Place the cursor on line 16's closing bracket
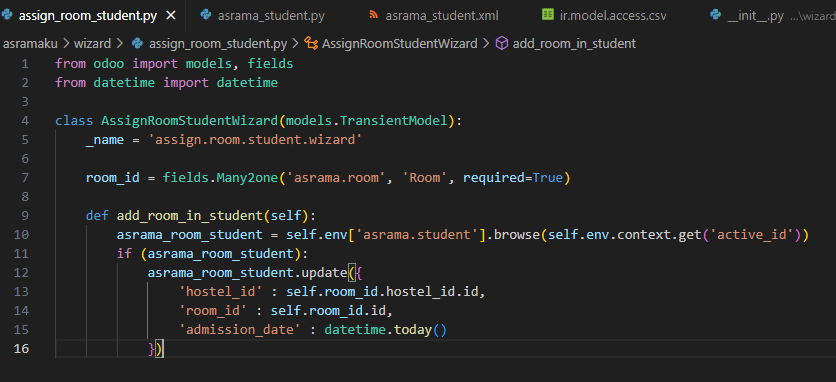The width and height of the screenshot is (836, 382). (159, 349)
